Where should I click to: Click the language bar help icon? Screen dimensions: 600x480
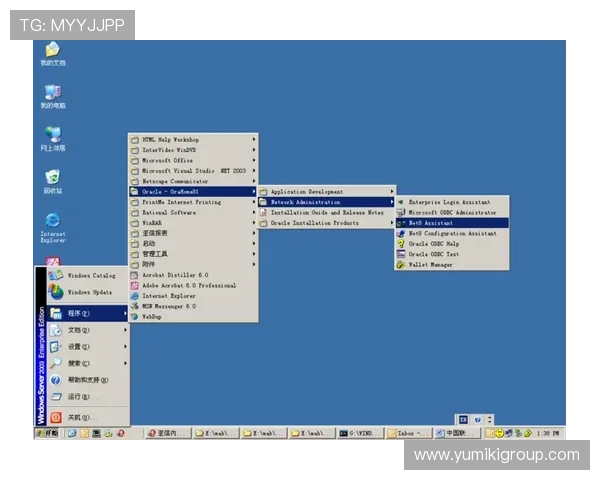[477, 420]
